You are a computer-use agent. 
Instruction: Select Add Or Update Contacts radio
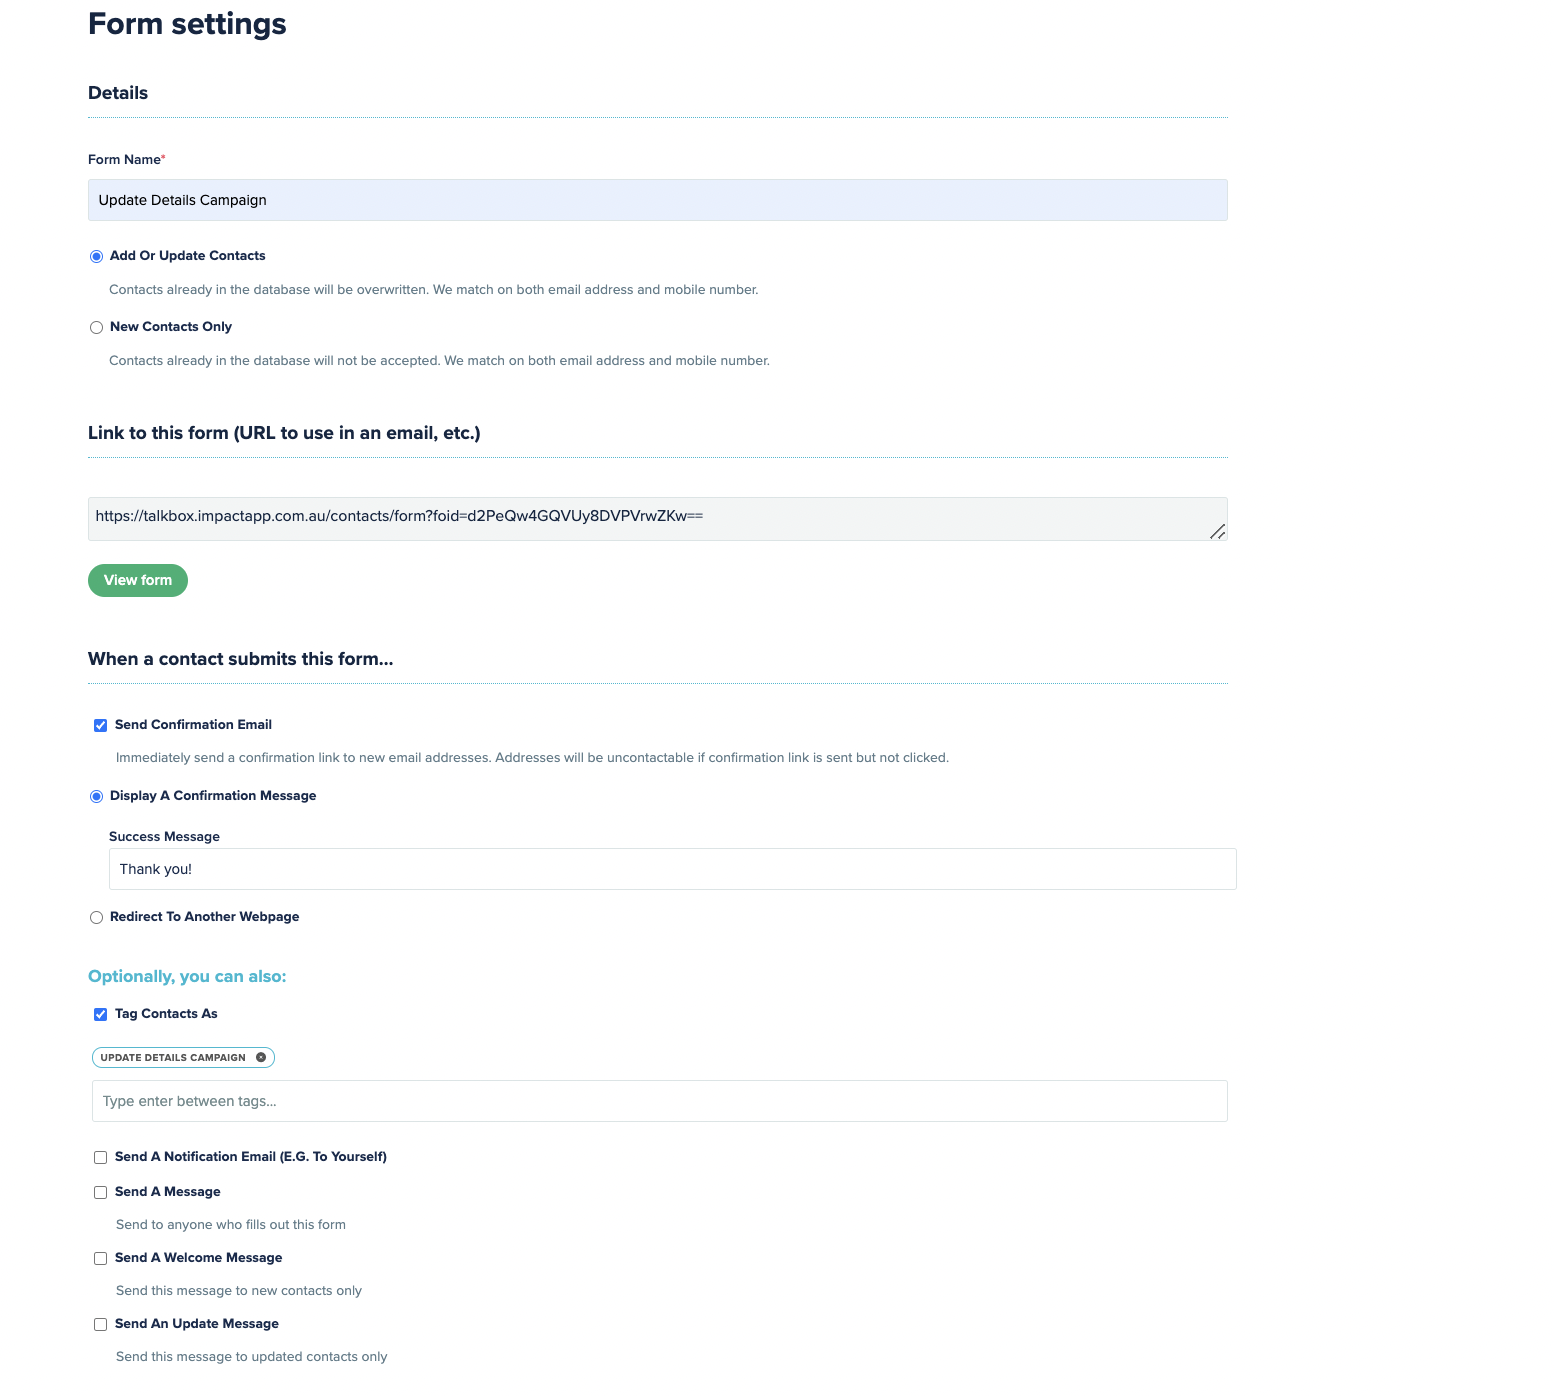pos(97,257)
